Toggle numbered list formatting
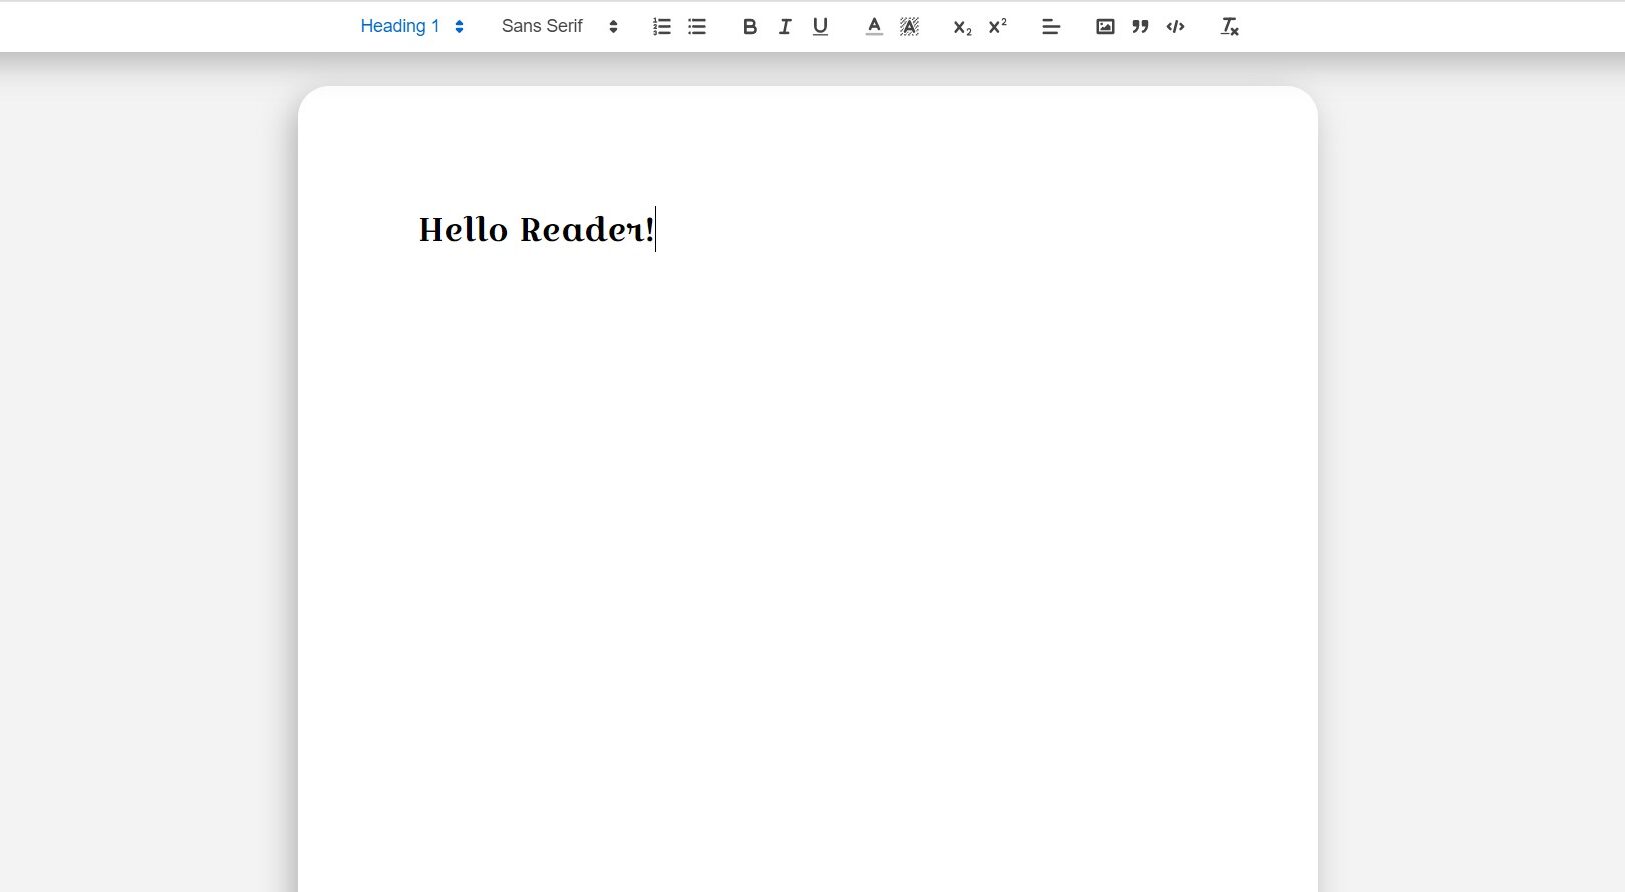This screenshot has height=892, width=1625. point(661,27)
